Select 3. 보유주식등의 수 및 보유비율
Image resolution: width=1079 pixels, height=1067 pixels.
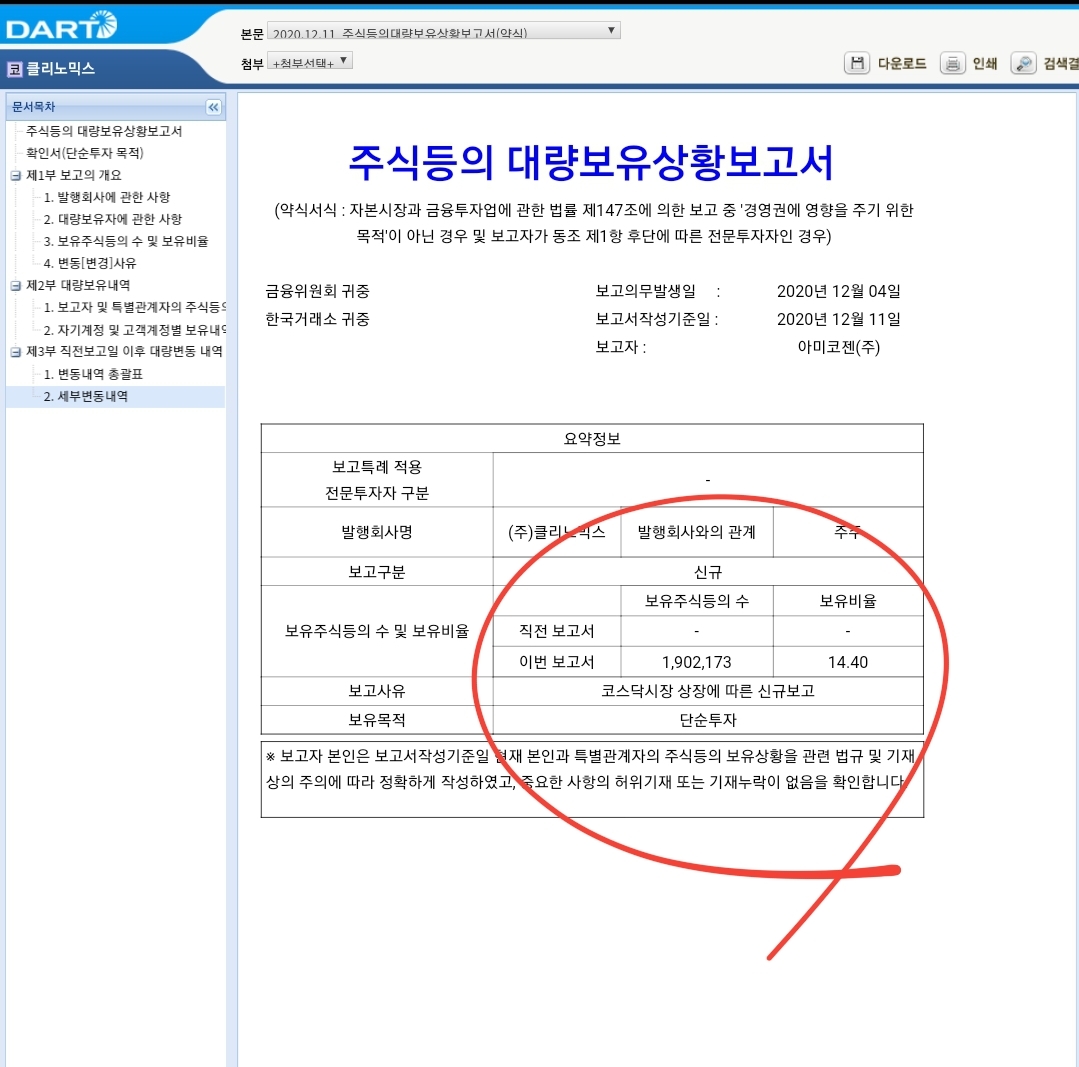point(126,241)
